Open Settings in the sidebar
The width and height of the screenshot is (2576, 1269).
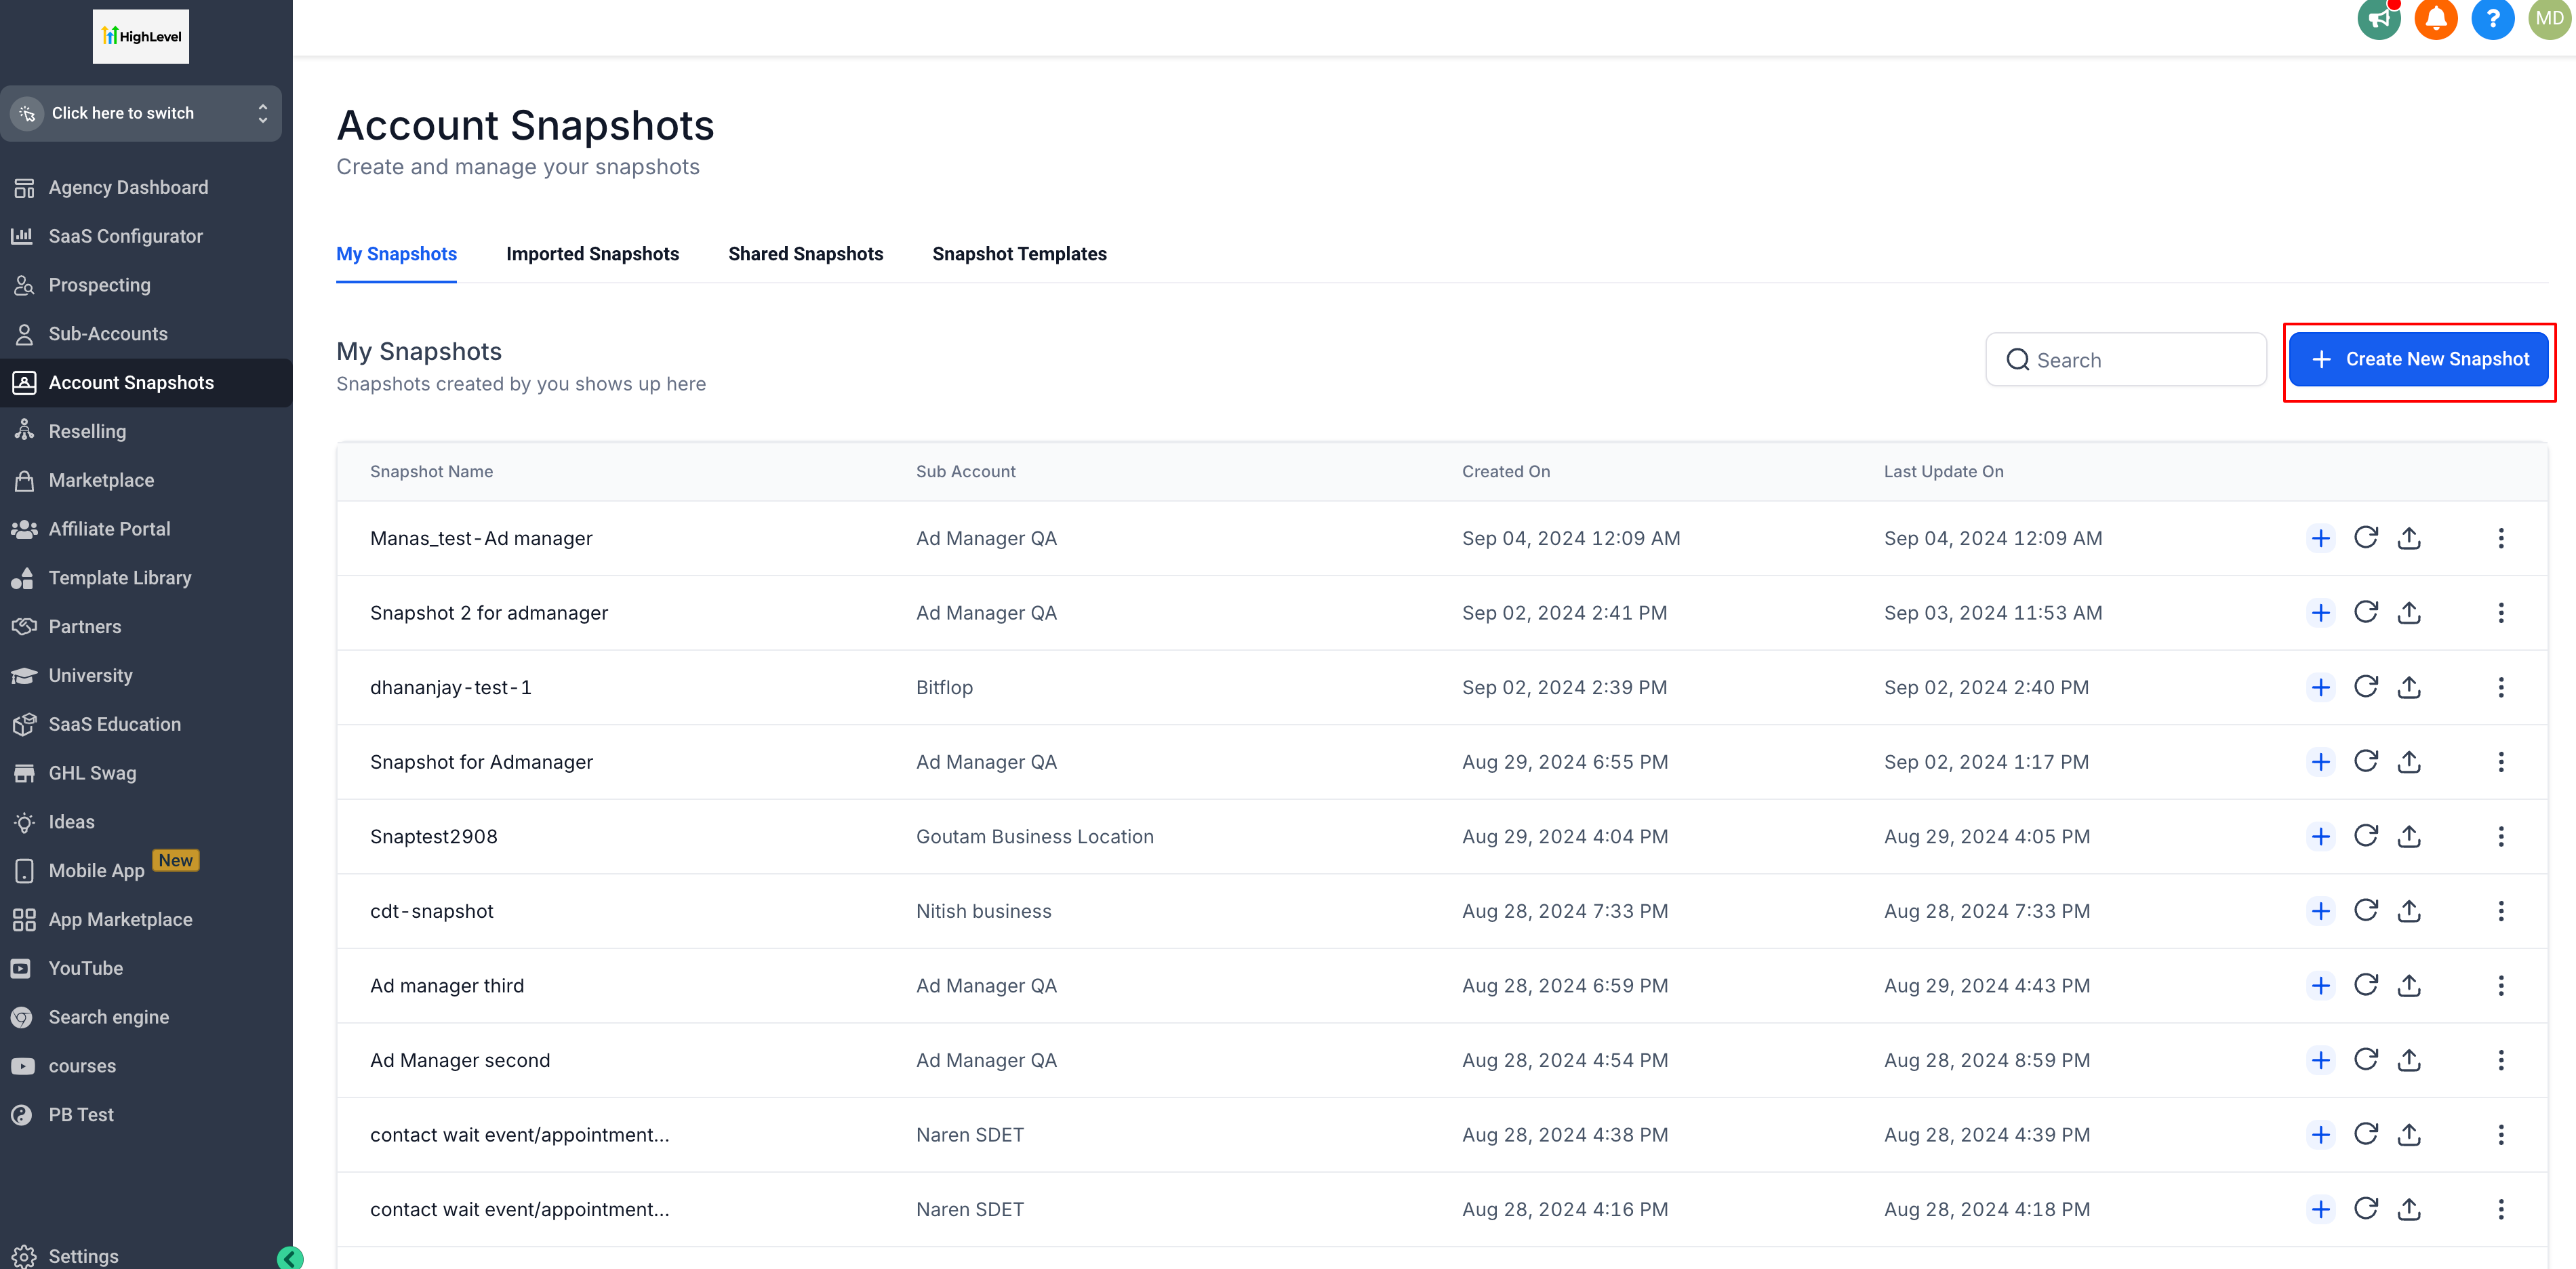(83, 1256)
